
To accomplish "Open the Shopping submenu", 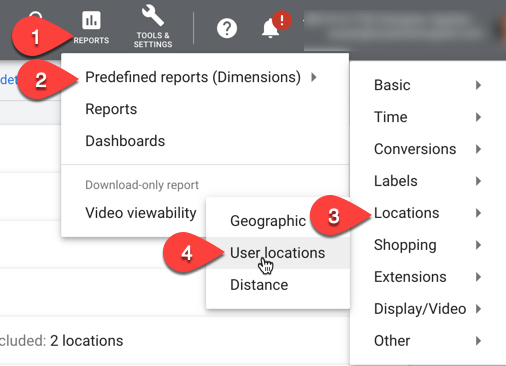I will tap(428, 245).
